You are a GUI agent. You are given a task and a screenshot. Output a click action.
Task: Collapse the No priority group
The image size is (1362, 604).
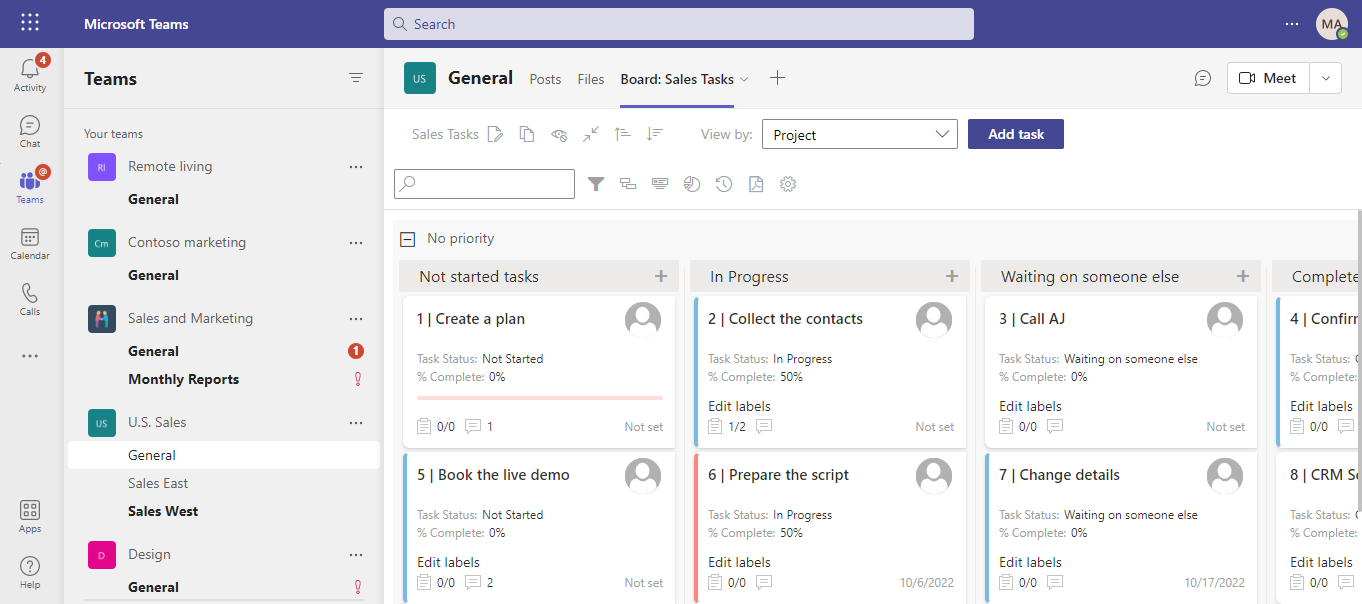pos(407,238)
